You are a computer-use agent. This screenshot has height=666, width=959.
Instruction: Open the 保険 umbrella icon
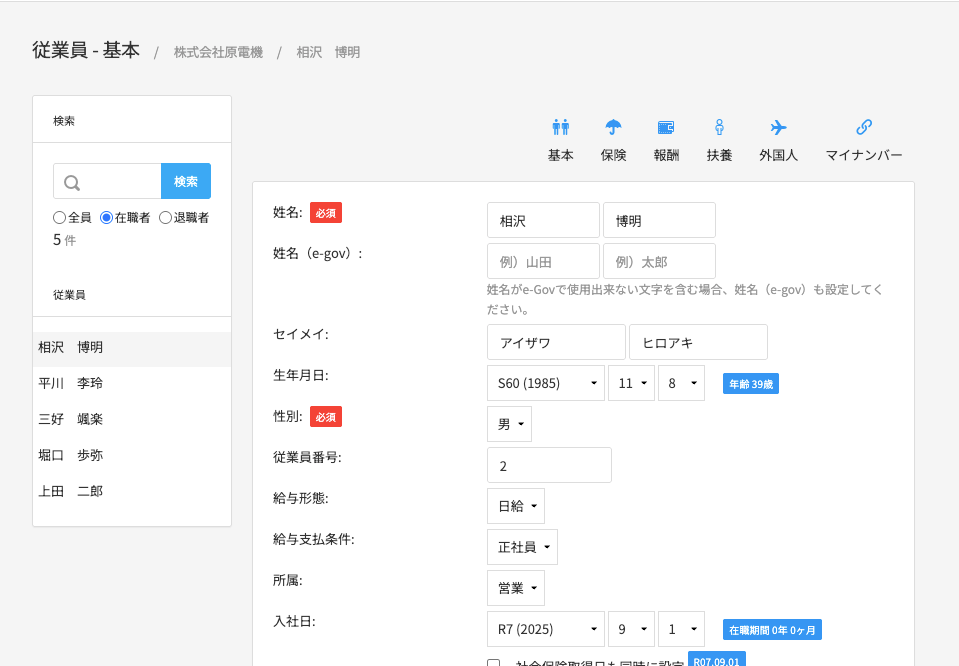(x=613, y=127)
